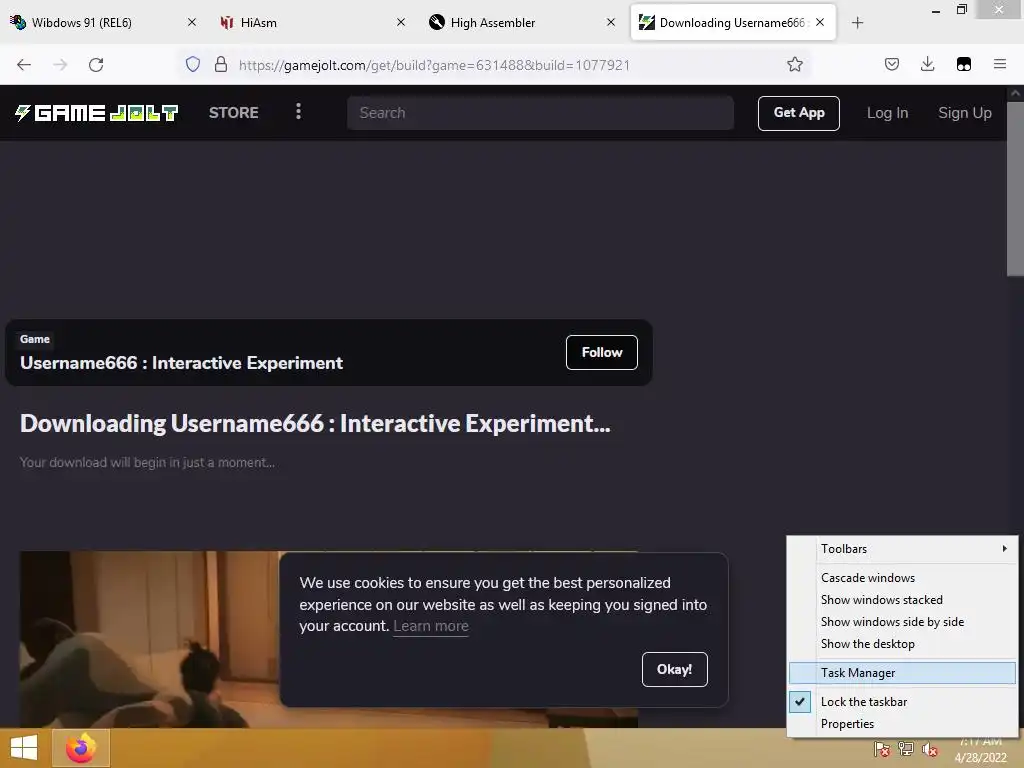Screen dimensions: 1024x768
Task: Bookmark this page with the star icon
Action: coord(795,64)
